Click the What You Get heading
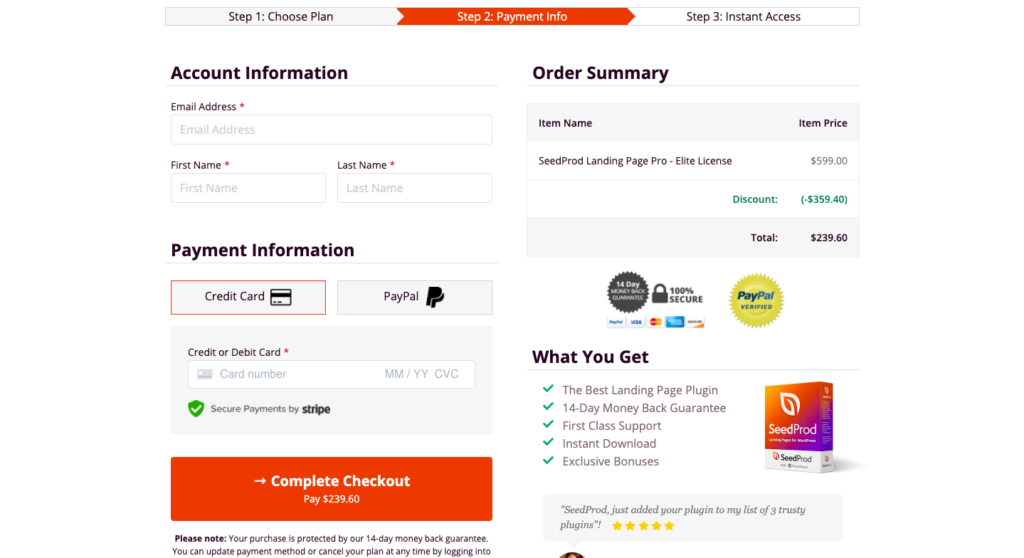Image resolution: width=1024 pixels, height=558 pixels. [x=590, y=357]
